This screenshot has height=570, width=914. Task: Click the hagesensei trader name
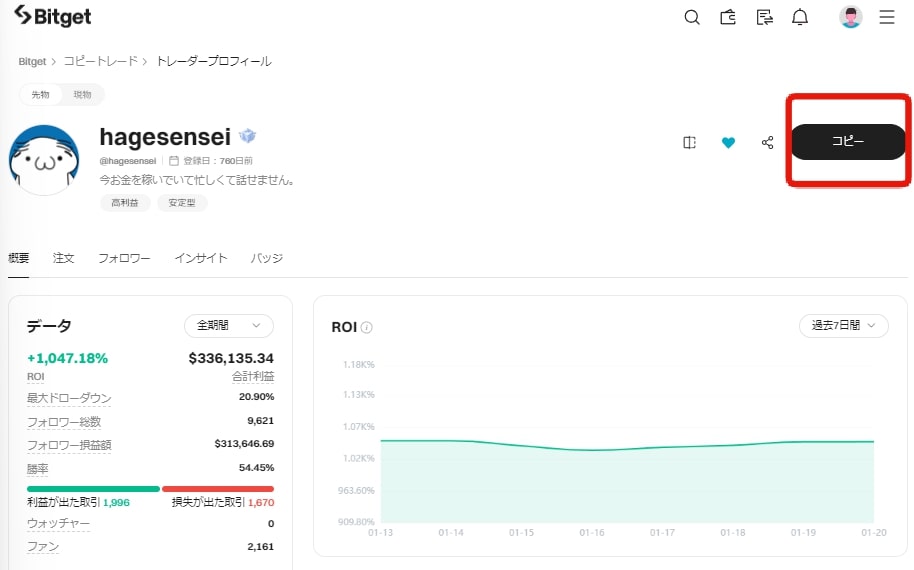tap(165, 137)
